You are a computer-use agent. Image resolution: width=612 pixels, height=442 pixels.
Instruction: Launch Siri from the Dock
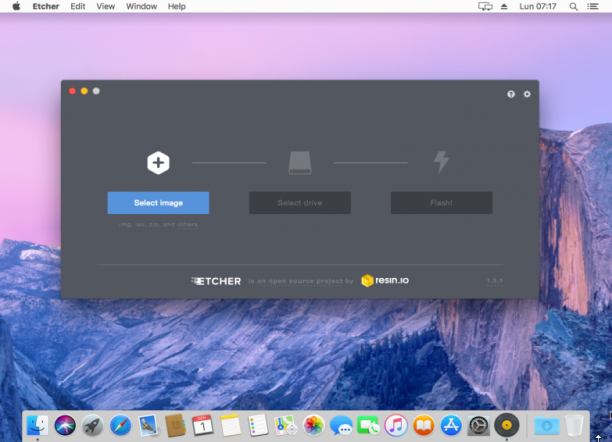coord(65,425)
